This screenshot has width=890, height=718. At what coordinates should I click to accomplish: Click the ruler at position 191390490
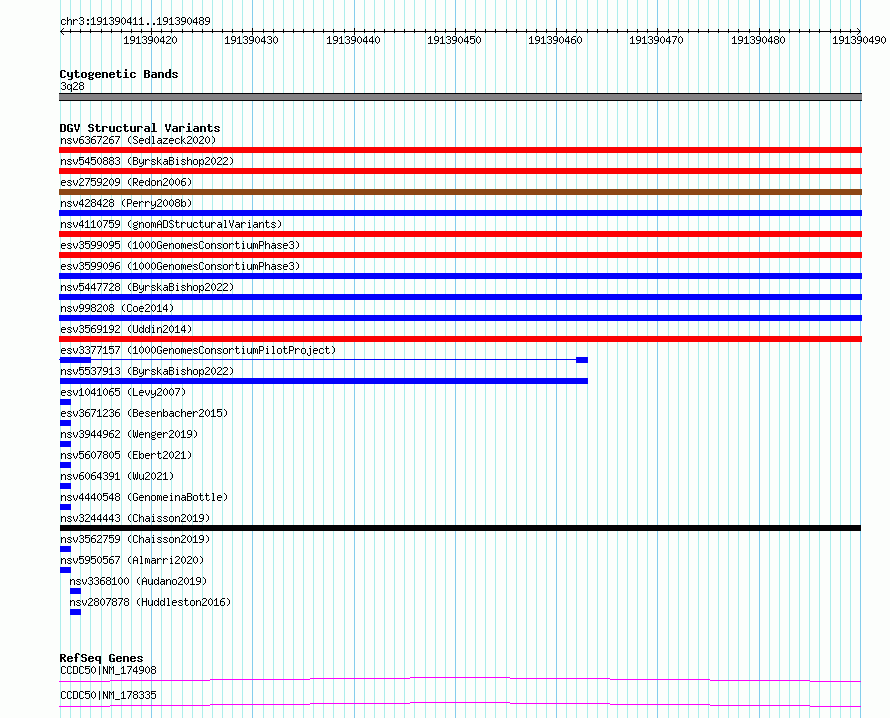click(x=859, y=40)
